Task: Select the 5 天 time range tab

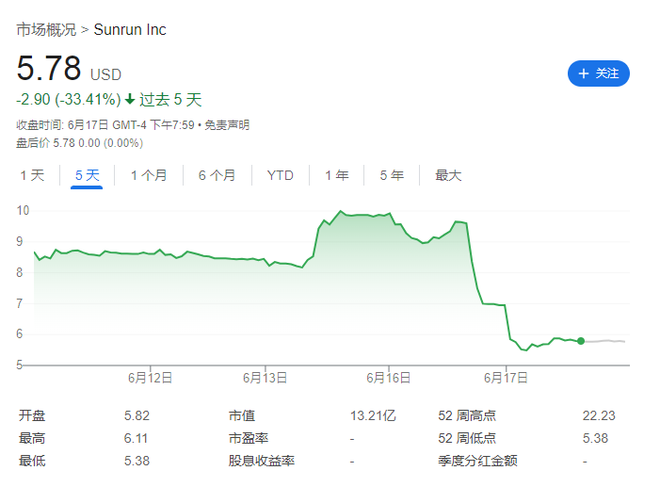Action: [x=87, y=175]
